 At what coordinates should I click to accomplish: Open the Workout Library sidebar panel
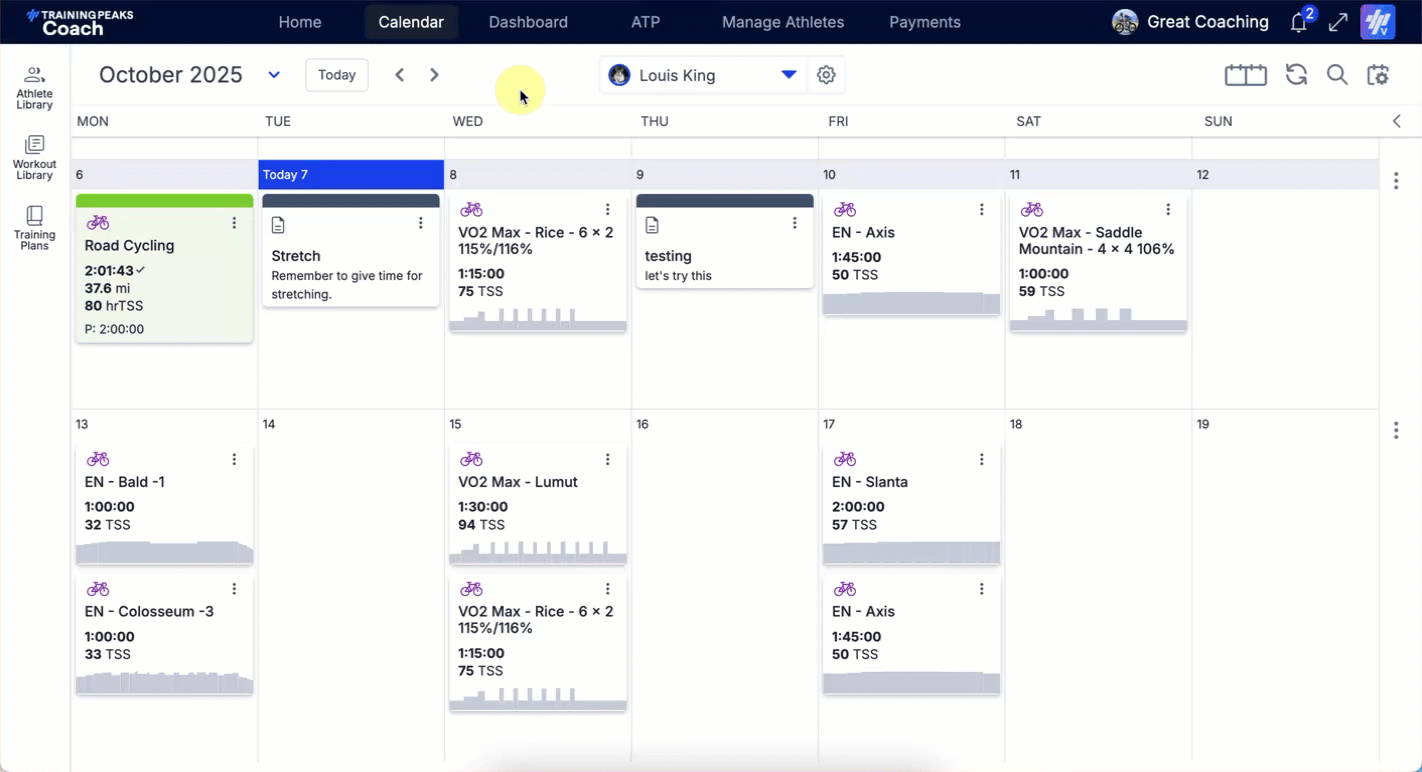(34, 158)
